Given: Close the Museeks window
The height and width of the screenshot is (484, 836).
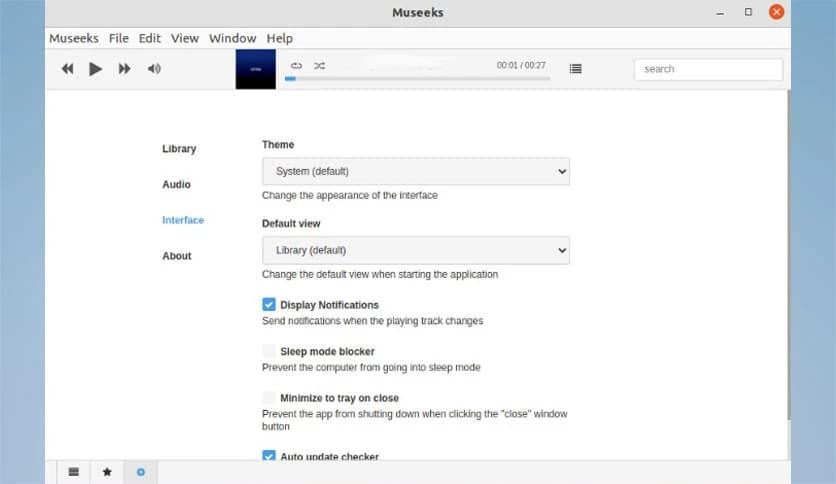Looking at the screenshot, I should coord(776,12).
